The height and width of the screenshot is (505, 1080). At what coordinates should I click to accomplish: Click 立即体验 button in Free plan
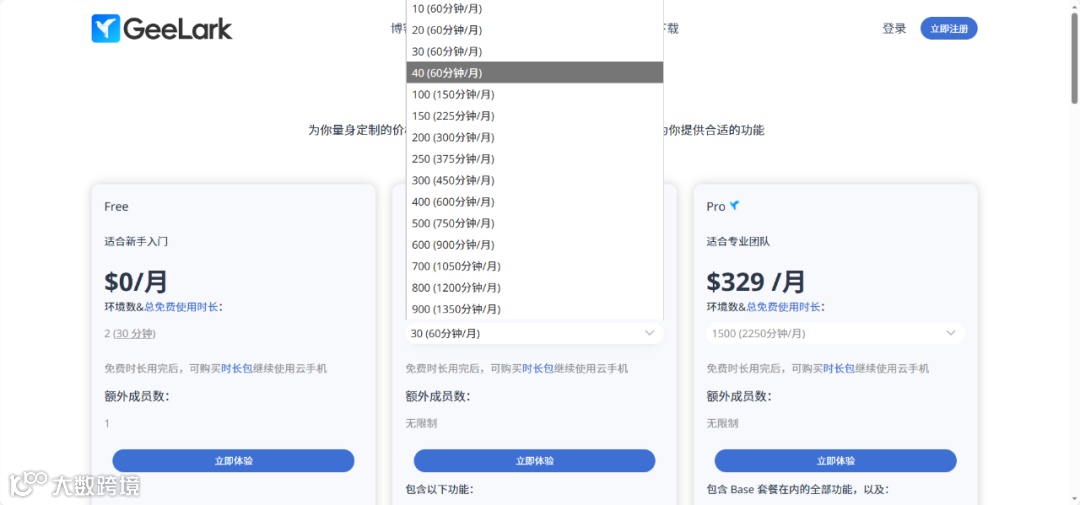tap(233, 461)
